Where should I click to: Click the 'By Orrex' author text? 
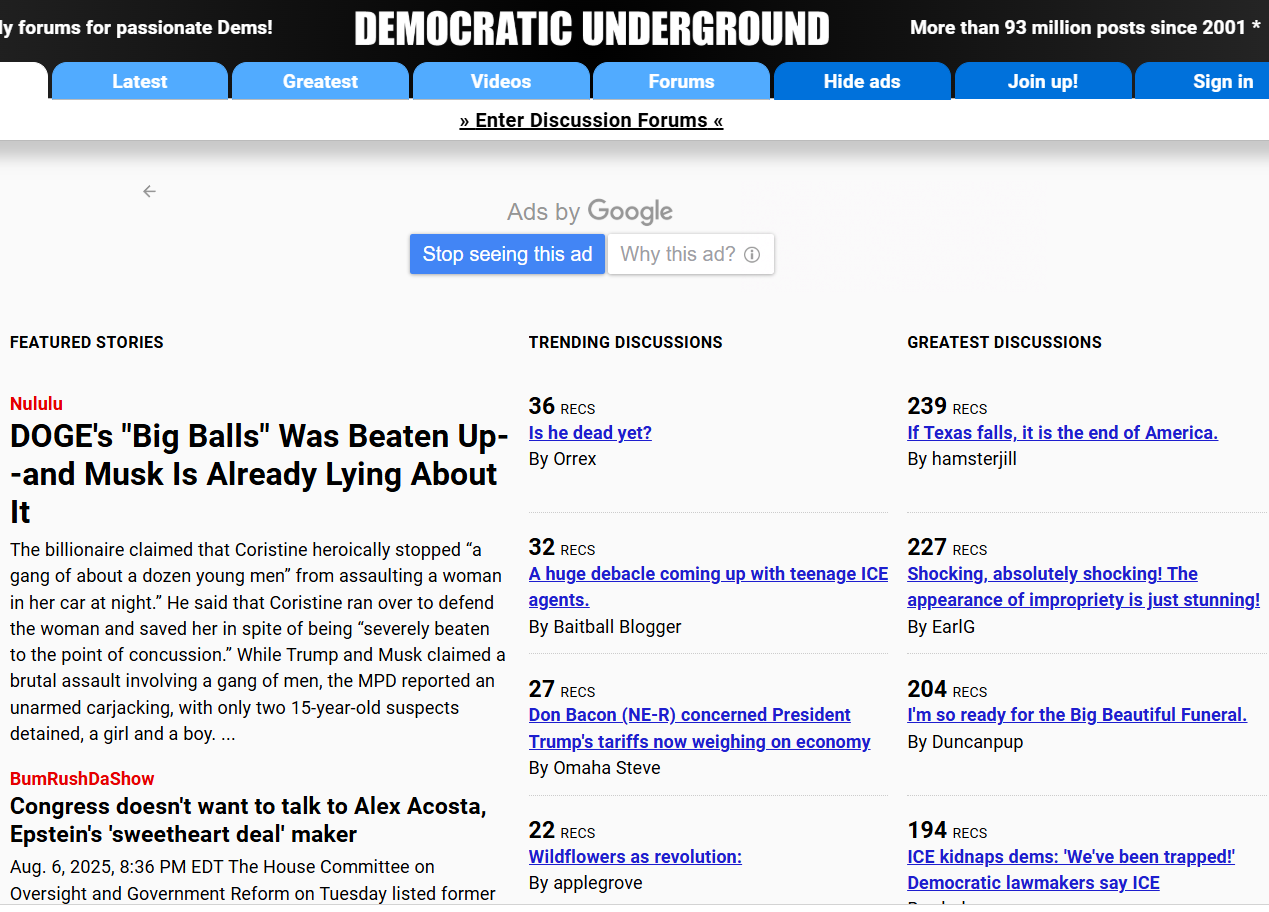pos(562,459)
